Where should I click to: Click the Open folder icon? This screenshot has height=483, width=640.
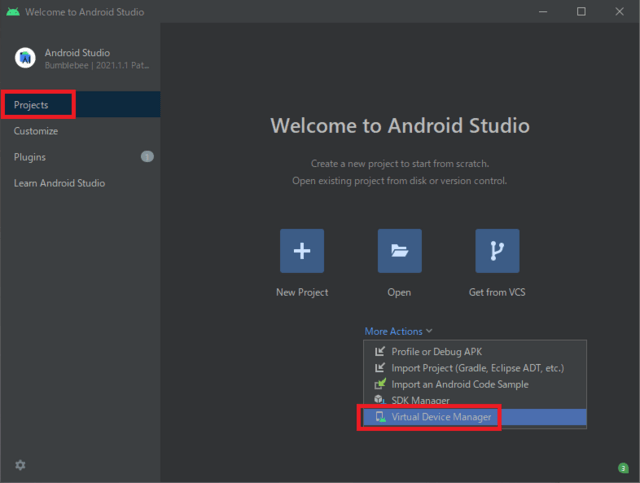(399, 251)
